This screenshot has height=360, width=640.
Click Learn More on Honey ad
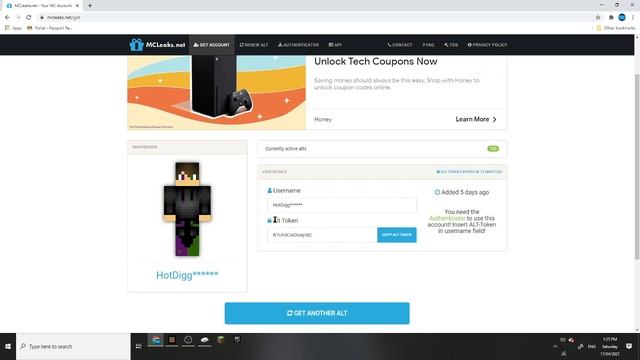(476, 119)
